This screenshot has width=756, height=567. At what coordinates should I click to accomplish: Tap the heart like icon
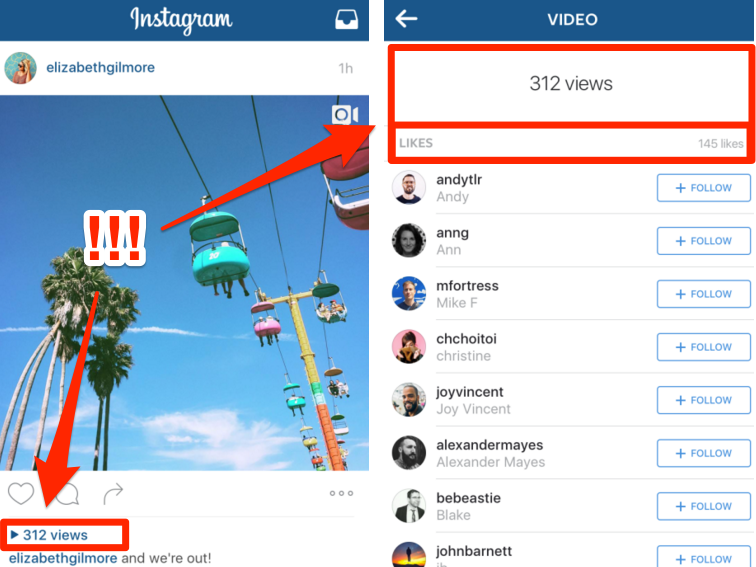pos(21,493)
